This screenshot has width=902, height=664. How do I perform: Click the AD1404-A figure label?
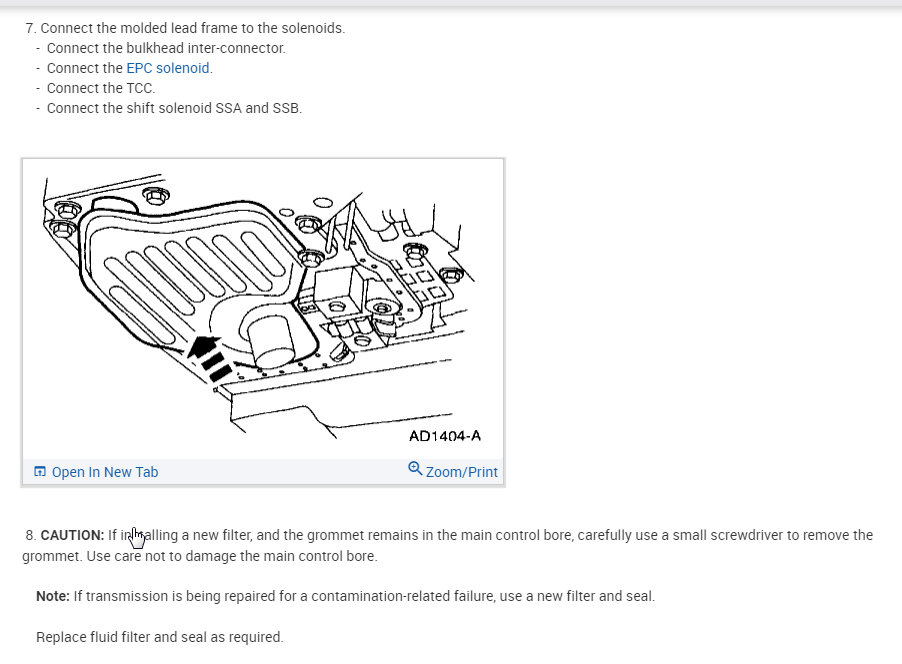tap(445, 436)
